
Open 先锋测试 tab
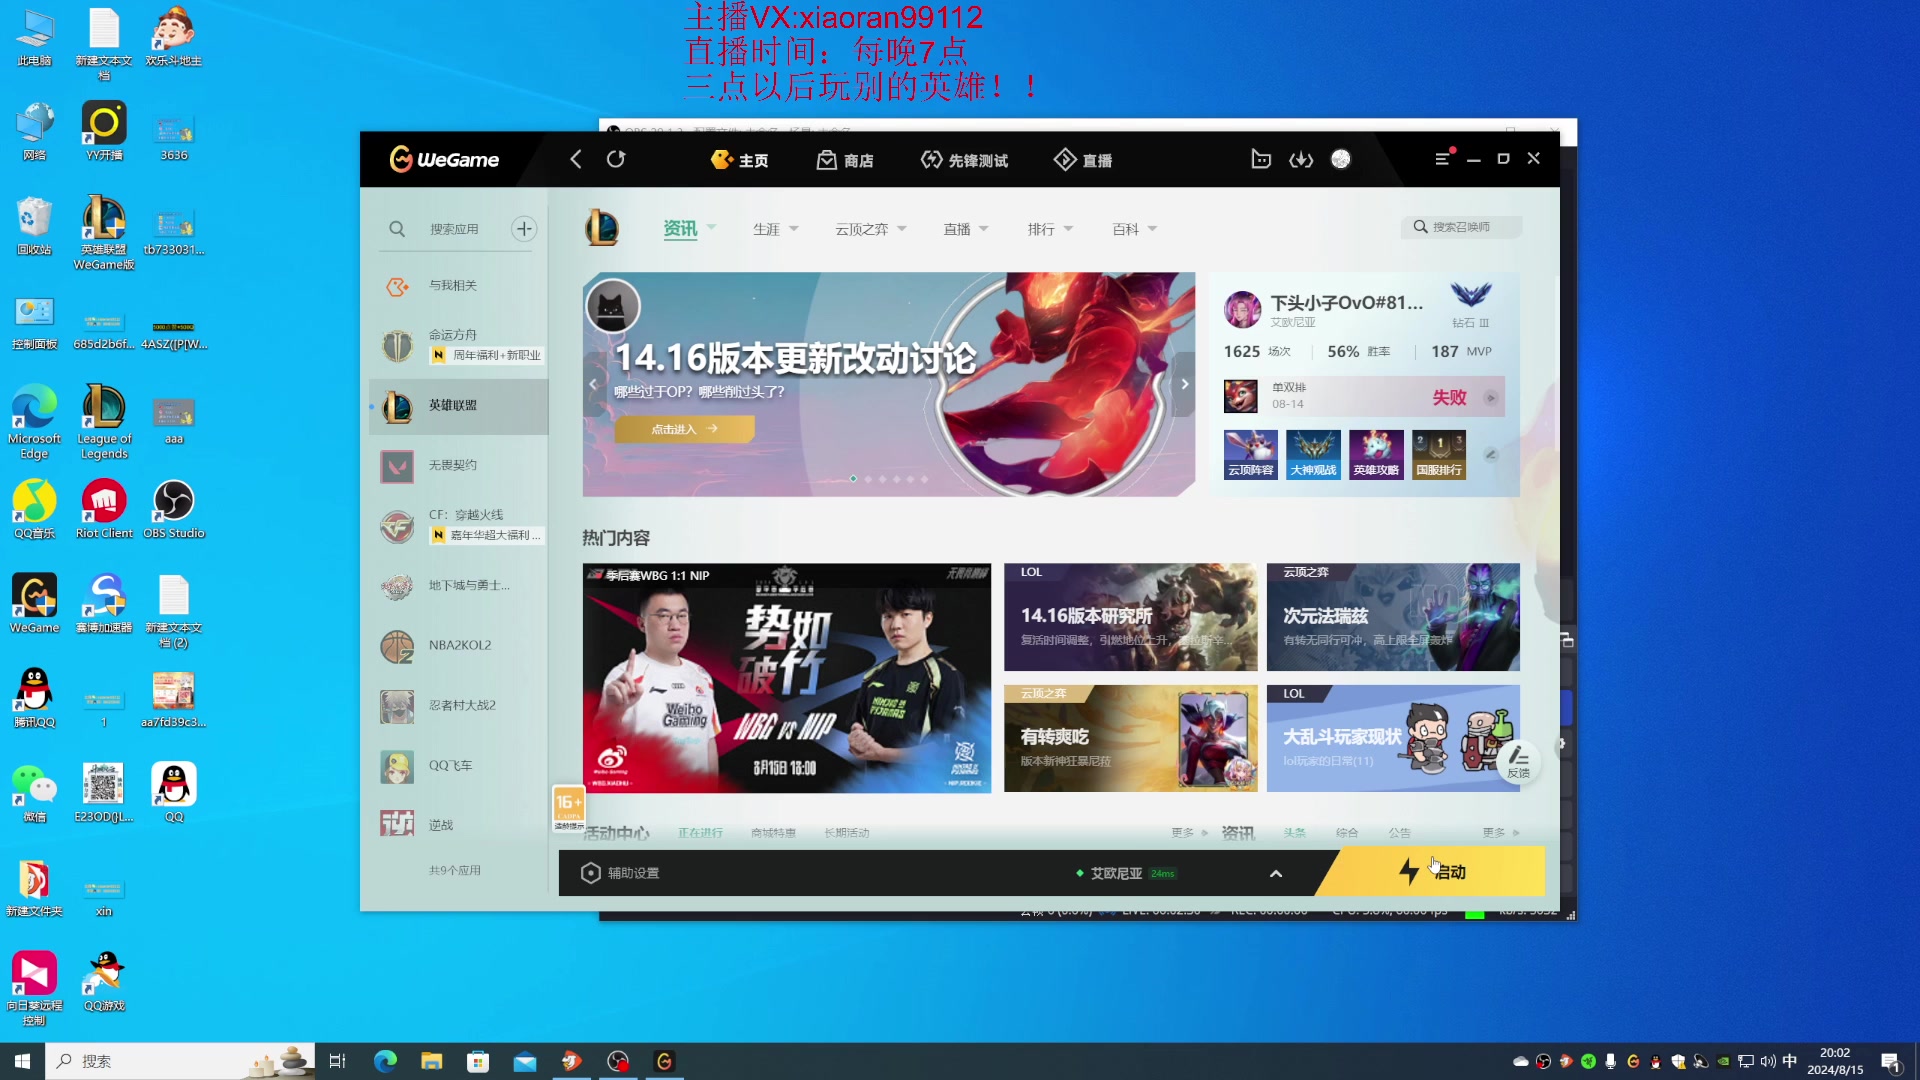click(964, 160)
